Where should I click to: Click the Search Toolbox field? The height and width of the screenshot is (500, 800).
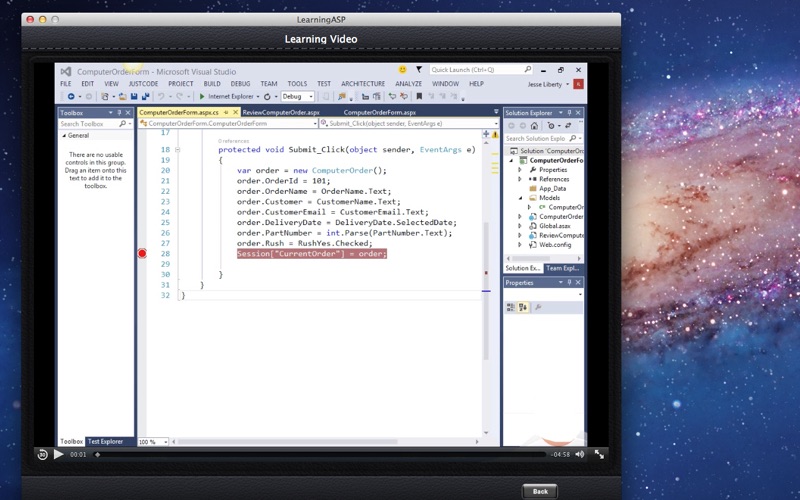(95, 124)
